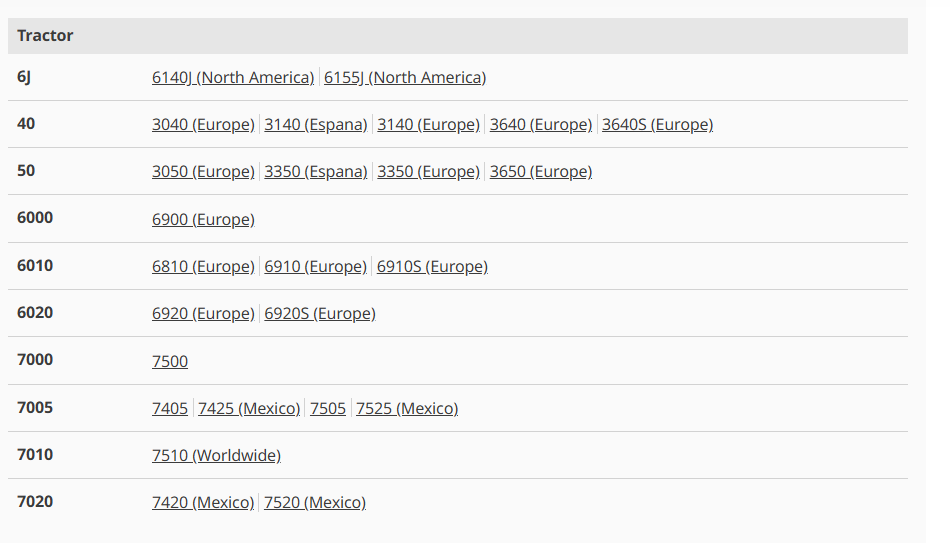
Task: Open the 3640S (Europe) link
Action: tap(657, 125)
